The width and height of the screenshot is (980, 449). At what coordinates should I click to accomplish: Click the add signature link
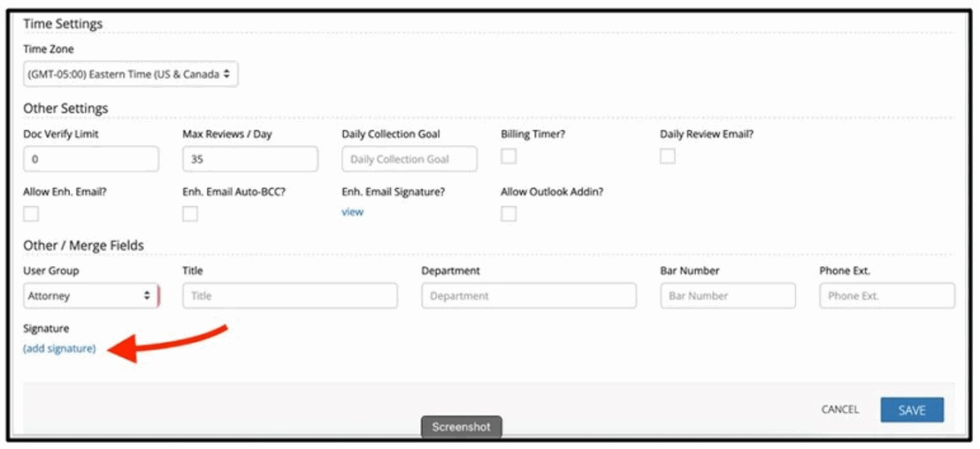click(x=59, y=349)
